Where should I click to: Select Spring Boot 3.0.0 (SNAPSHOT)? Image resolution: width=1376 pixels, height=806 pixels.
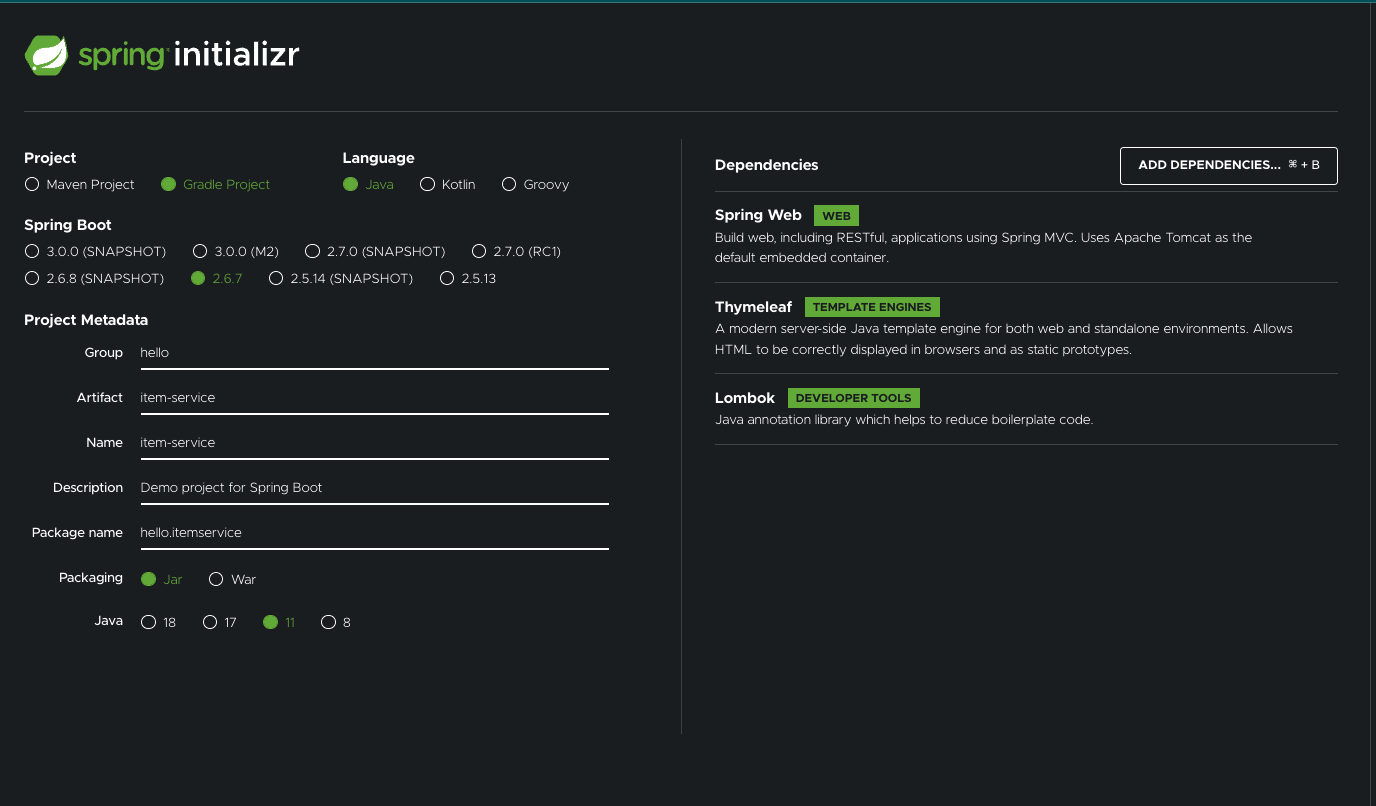click(32, 251)
